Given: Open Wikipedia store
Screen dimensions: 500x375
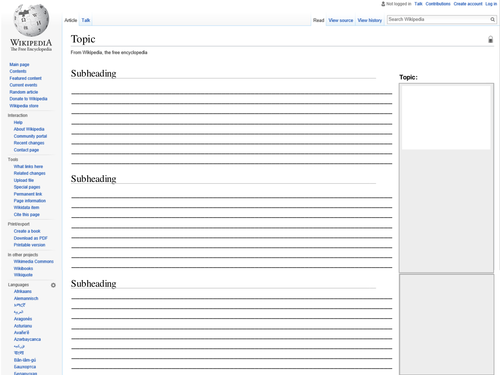Looking at the screenshot, I should tap(24, 106).
